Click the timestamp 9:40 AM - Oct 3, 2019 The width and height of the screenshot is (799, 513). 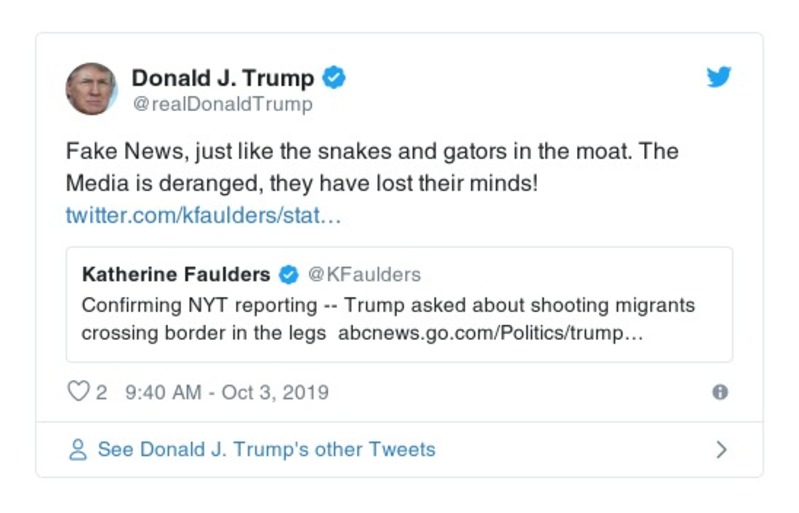click(x=226, y=392)
